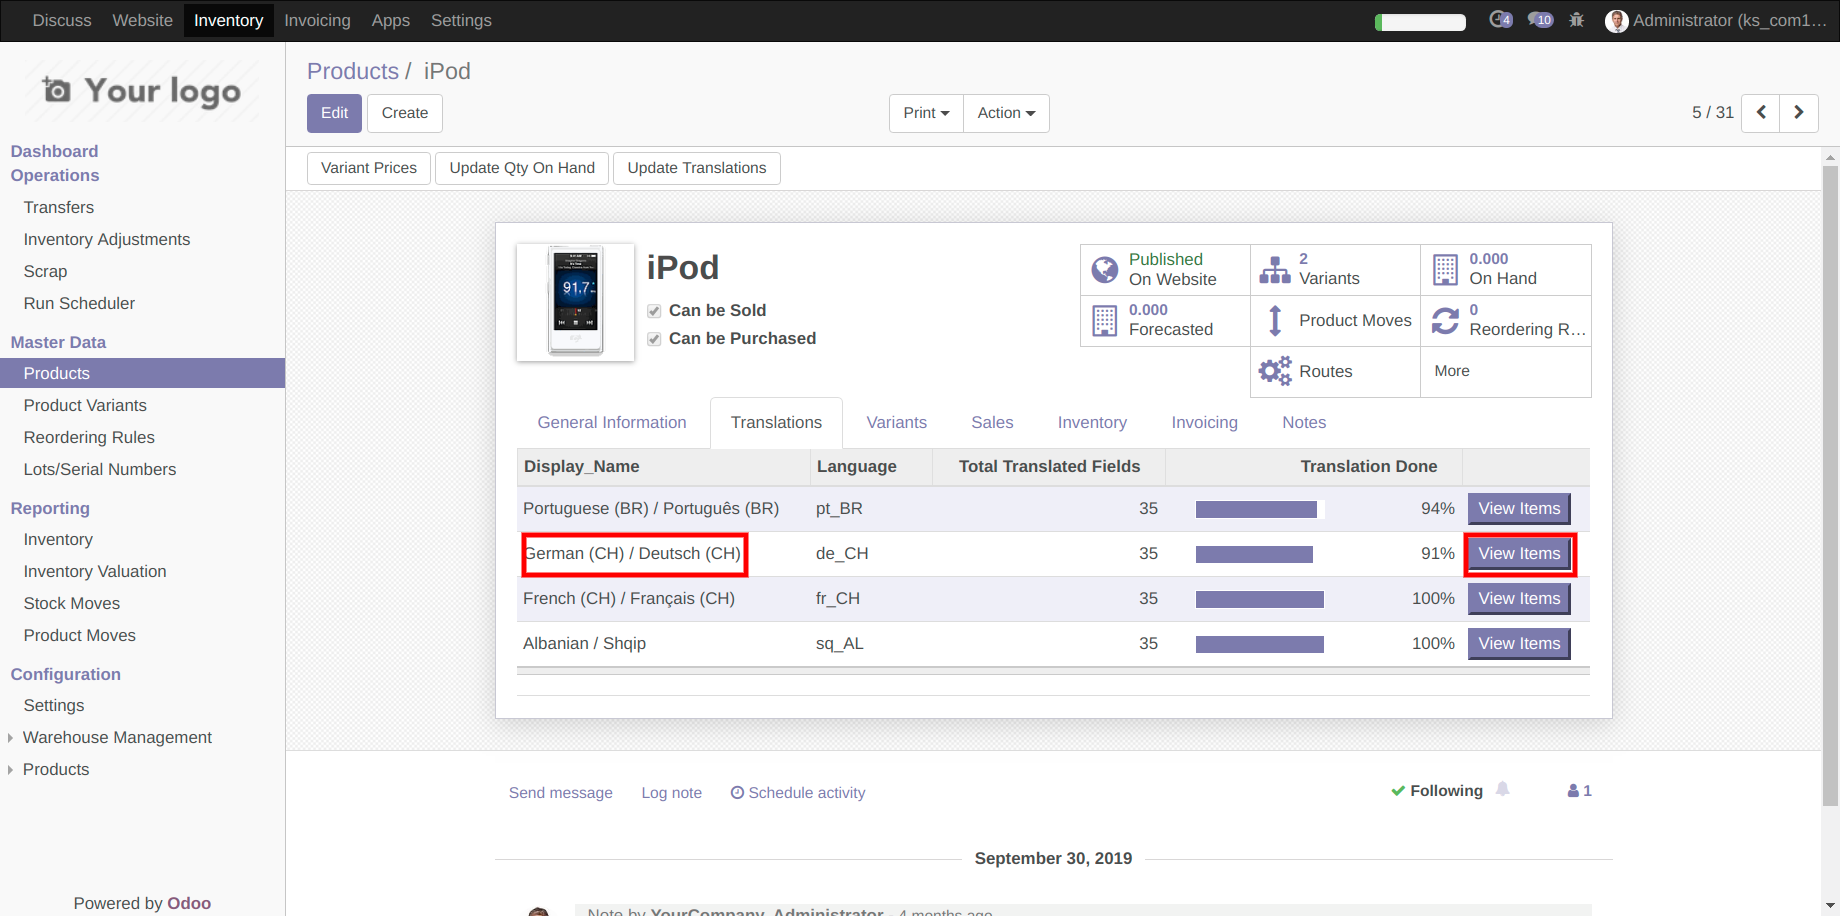Click the Schedule activity clock icon
The height and width of the screenshot is (916, 1840).
coord(737,793)
